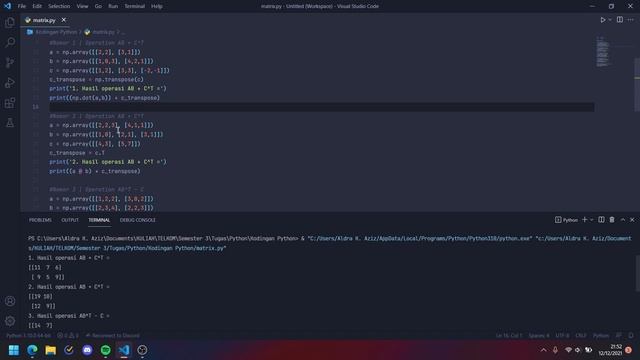This screenshot has height=360, width=640.
Task: Open the Testing flask icon view
Action: [x=10, y=122]
